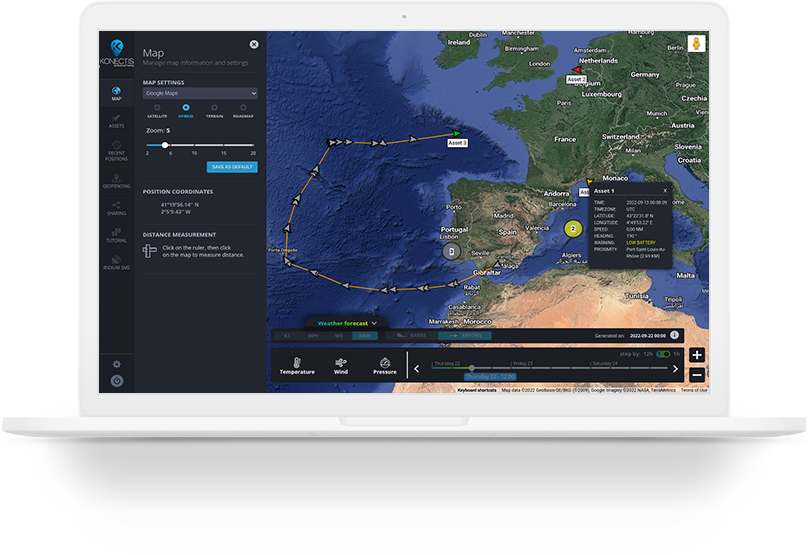The image size is (809, 555).
Task: Switch wind units to MPH tab
Action: (x=313, y=336)
